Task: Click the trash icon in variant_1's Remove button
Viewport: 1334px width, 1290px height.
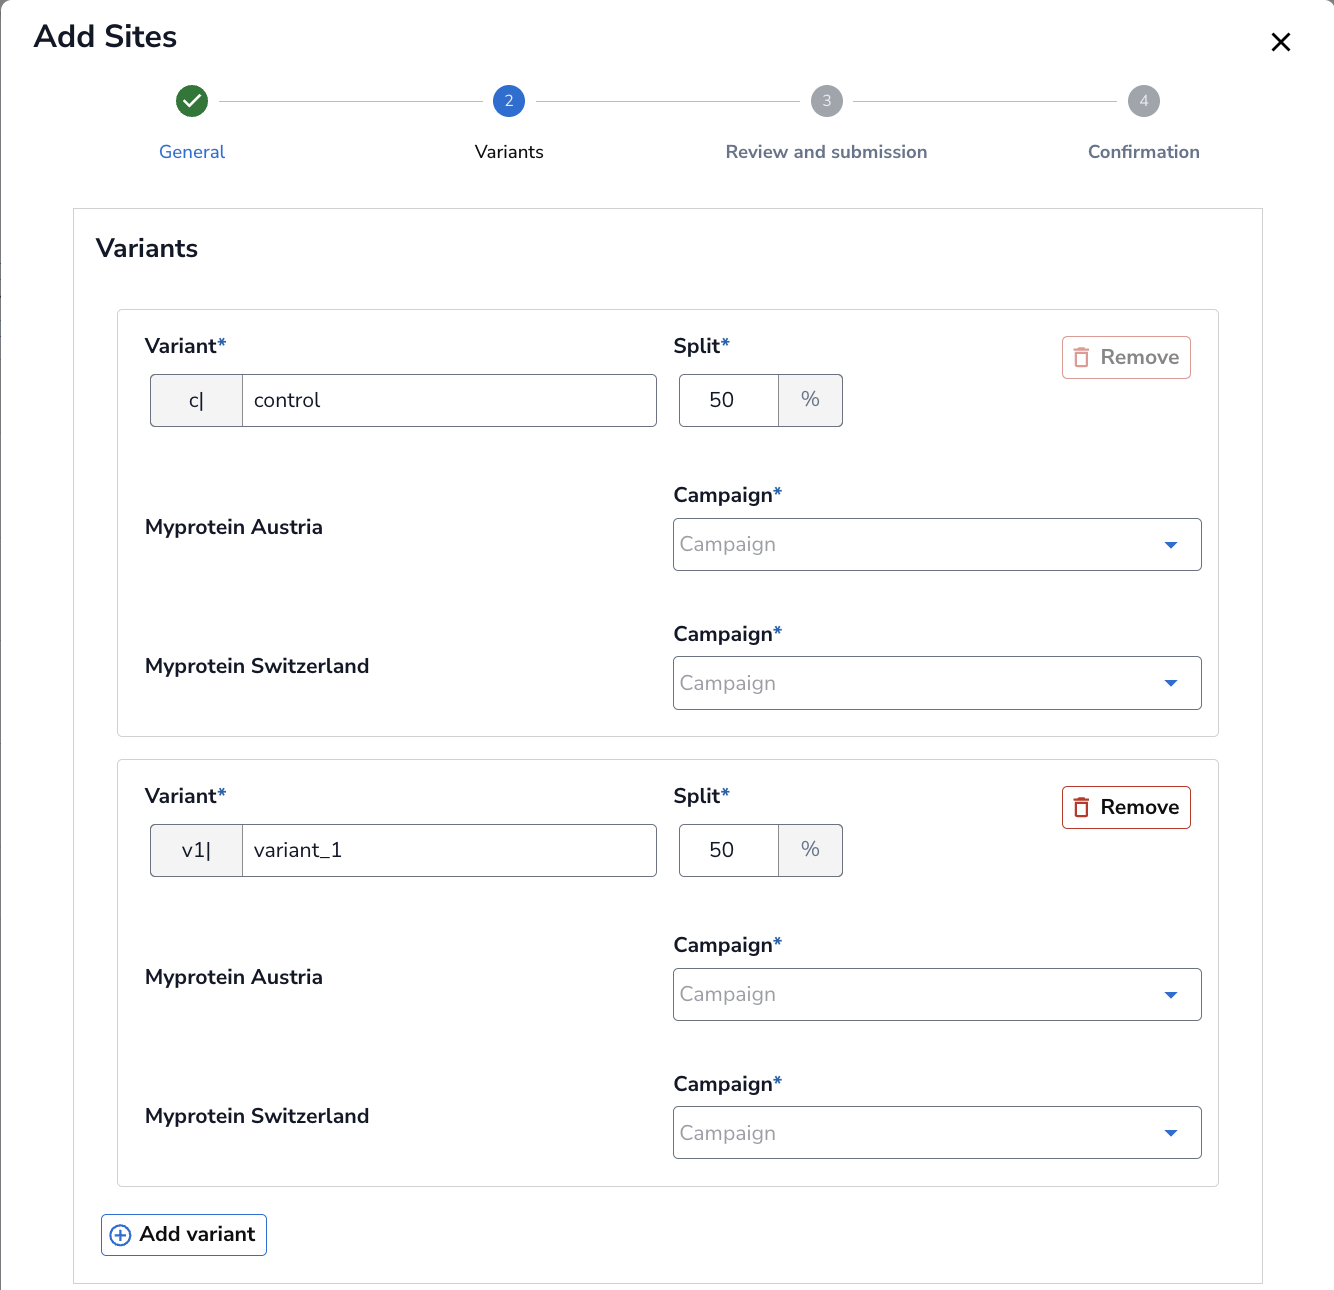Action: tap(1081, 808)
